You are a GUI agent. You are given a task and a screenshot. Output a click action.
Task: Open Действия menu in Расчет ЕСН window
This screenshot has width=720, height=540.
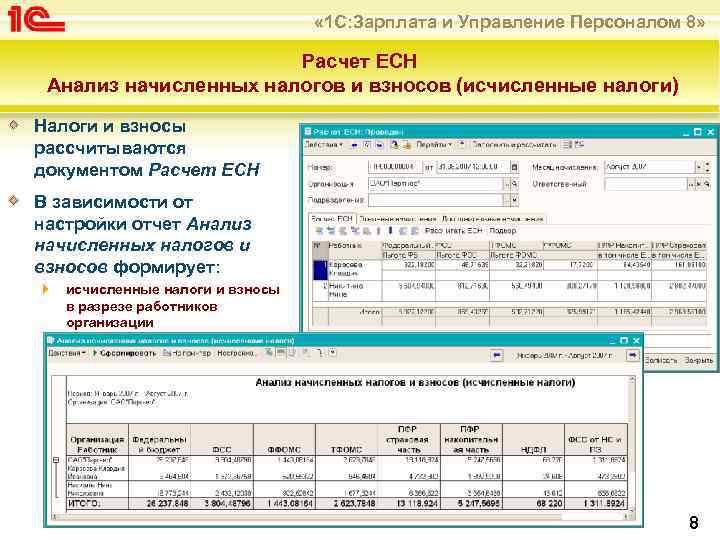[x=324, y=145]
